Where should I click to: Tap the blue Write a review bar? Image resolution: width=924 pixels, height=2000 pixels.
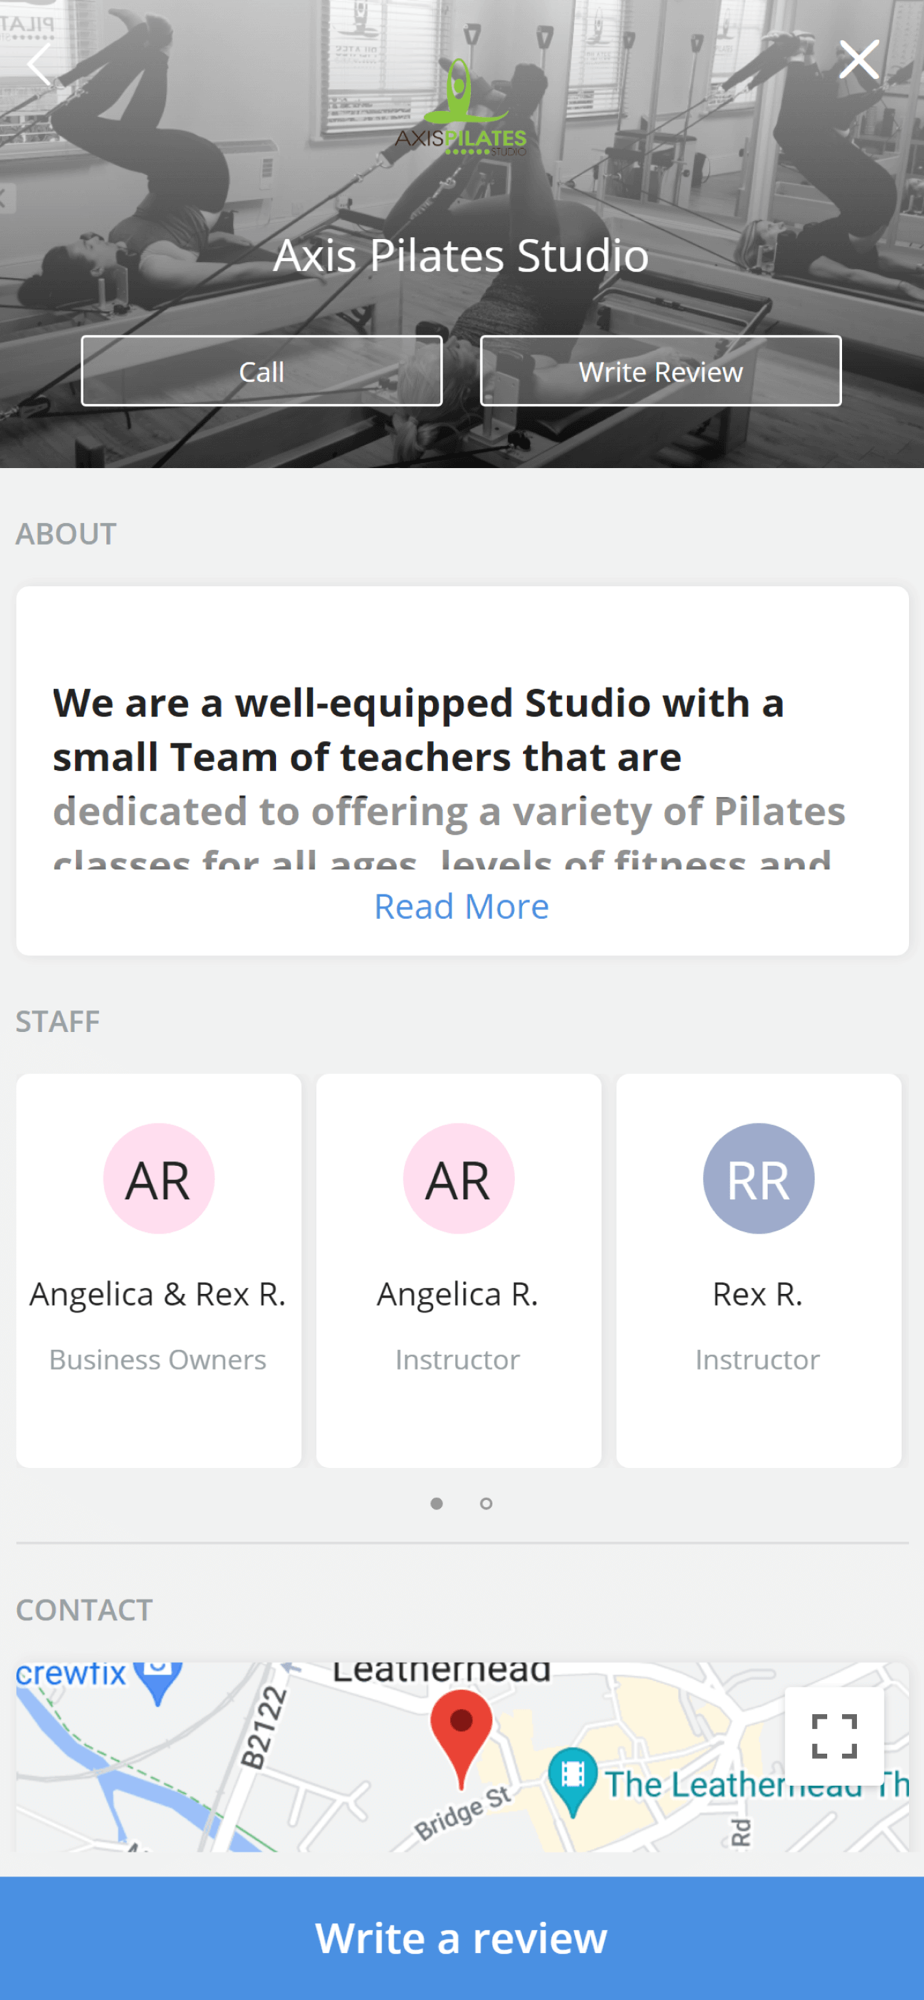click(x=462, y=1938)
